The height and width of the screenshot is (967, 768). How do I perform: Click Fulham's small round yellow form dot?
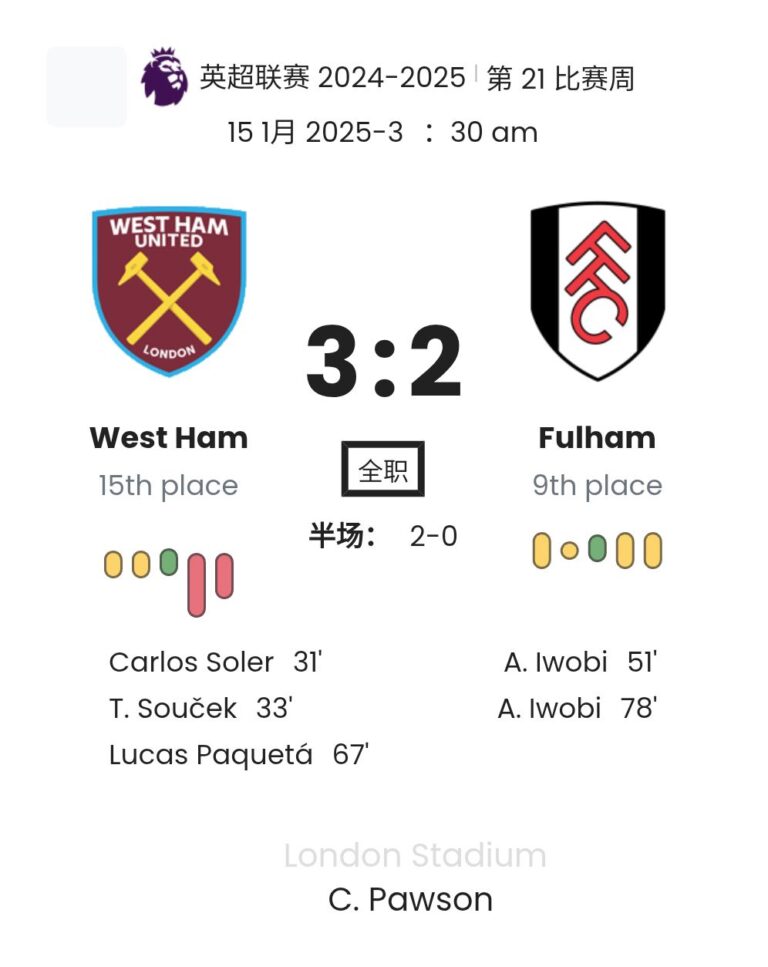pos(569,550)
